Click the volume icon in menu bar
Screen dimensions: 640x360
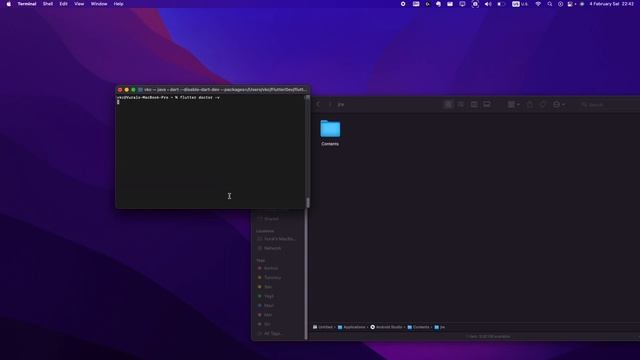click(488, 4)
